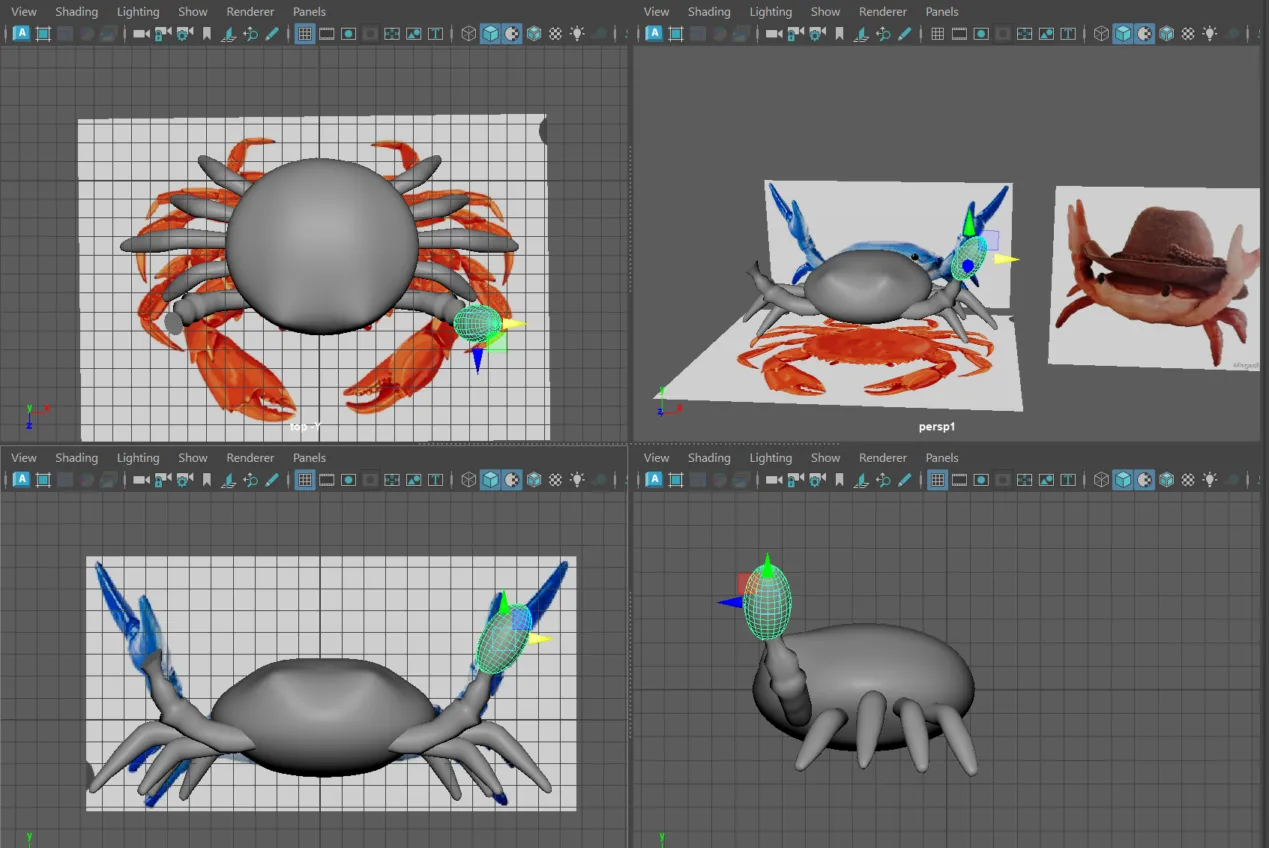
Task: Click Select Camera icon in front view toolbar
Action: pyautogui.click(x=141, y=480)
